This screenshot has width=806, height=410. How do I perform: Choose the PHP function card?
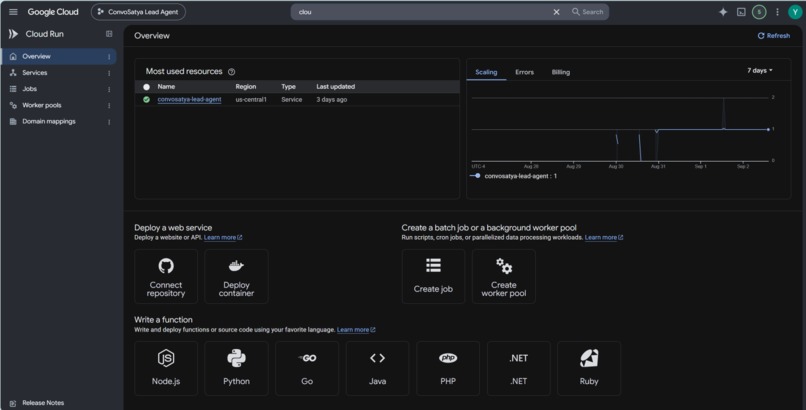pos(448,368)
